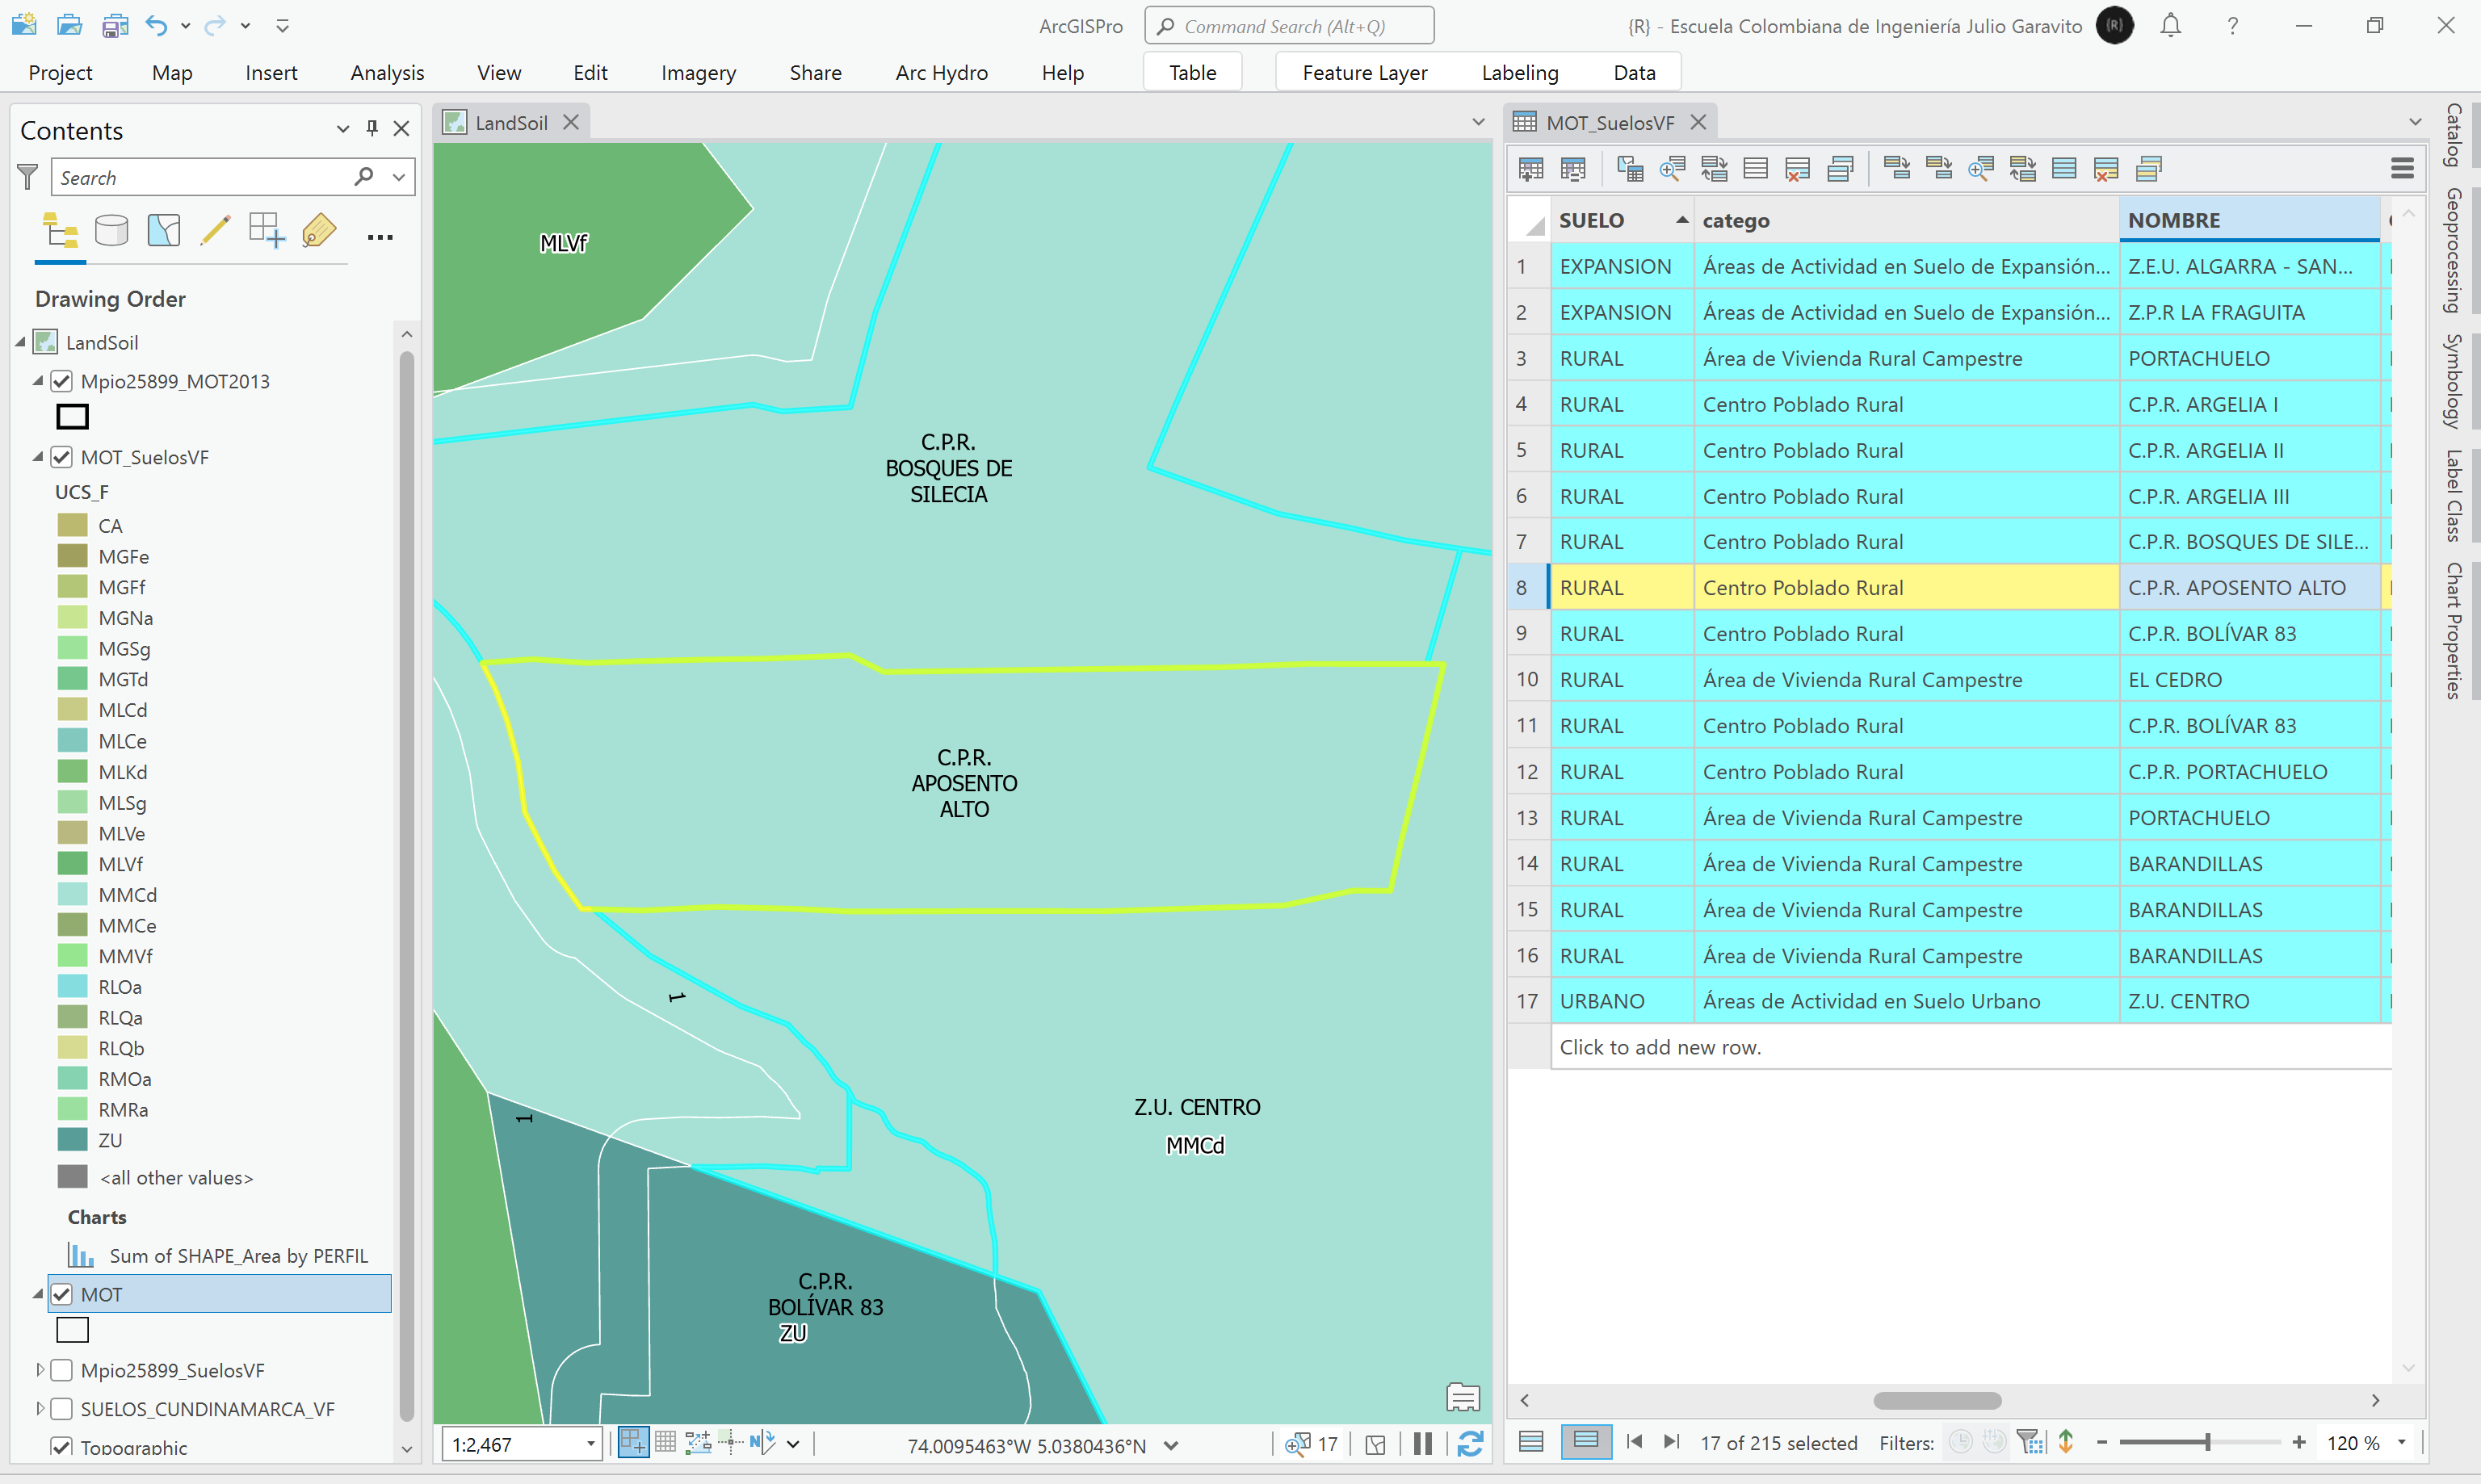Click the MLVf legend color swatch

point(73,864)
